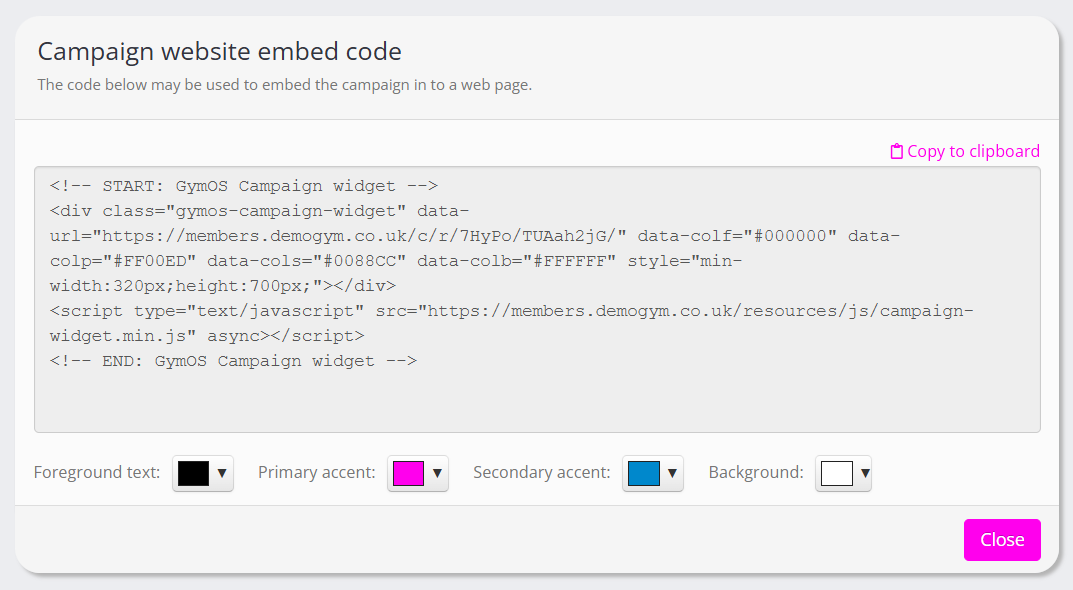This screenshot has height=590, width=1073.
Task: Click the END: GymOS Campaign widget comment line
Action: (233, 361)
